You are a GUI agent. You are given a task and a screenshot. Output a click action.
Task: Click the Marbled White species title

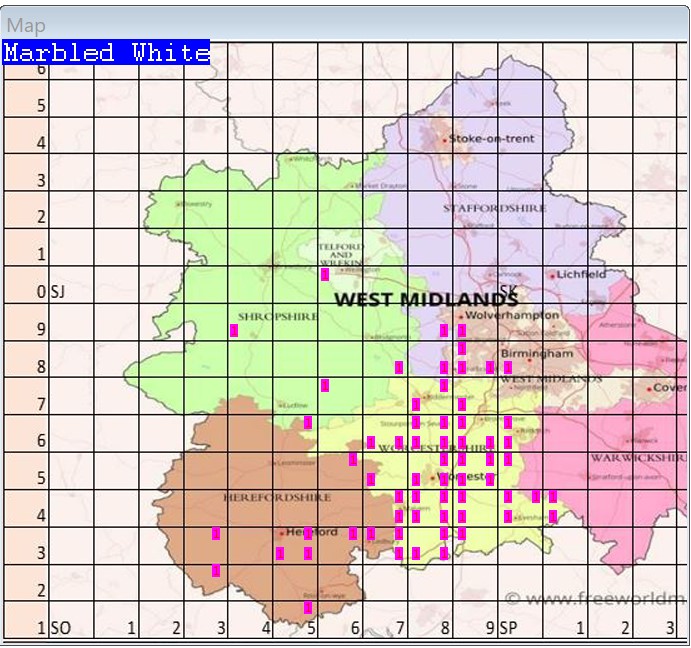(x=106, y=53)
